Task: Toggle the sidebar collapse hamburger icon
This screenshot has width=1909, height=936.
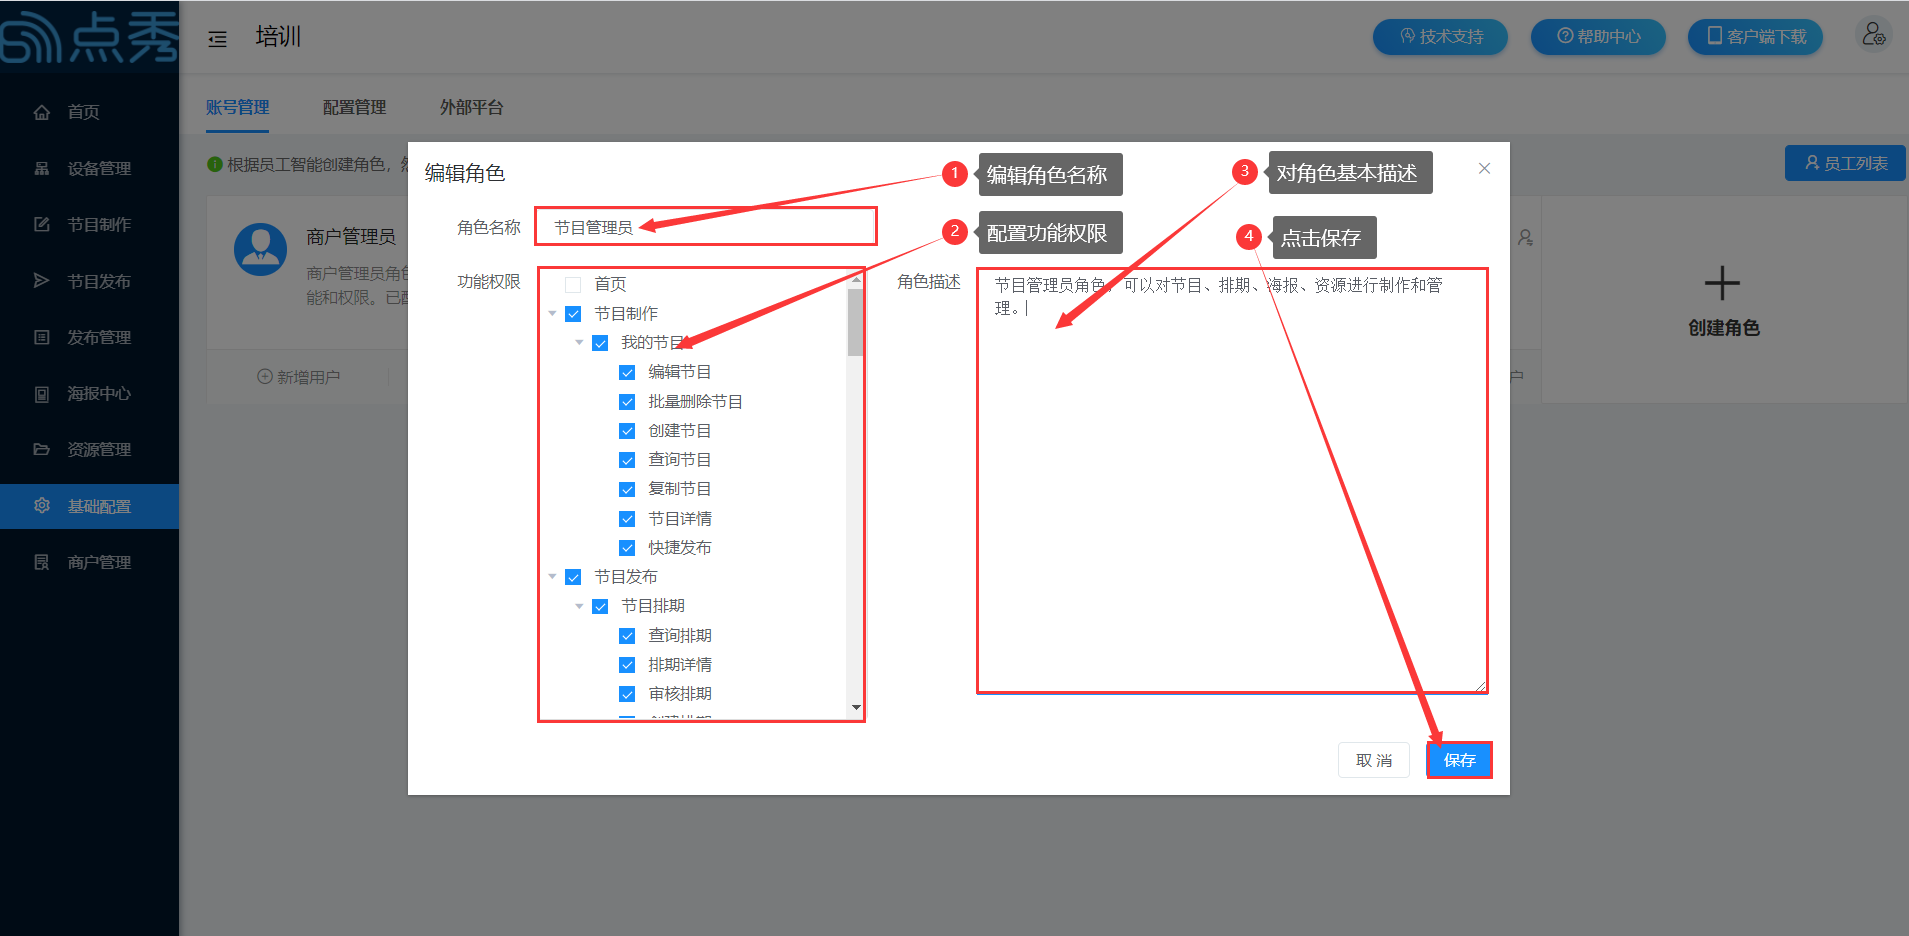Action: tap(217, 39)
